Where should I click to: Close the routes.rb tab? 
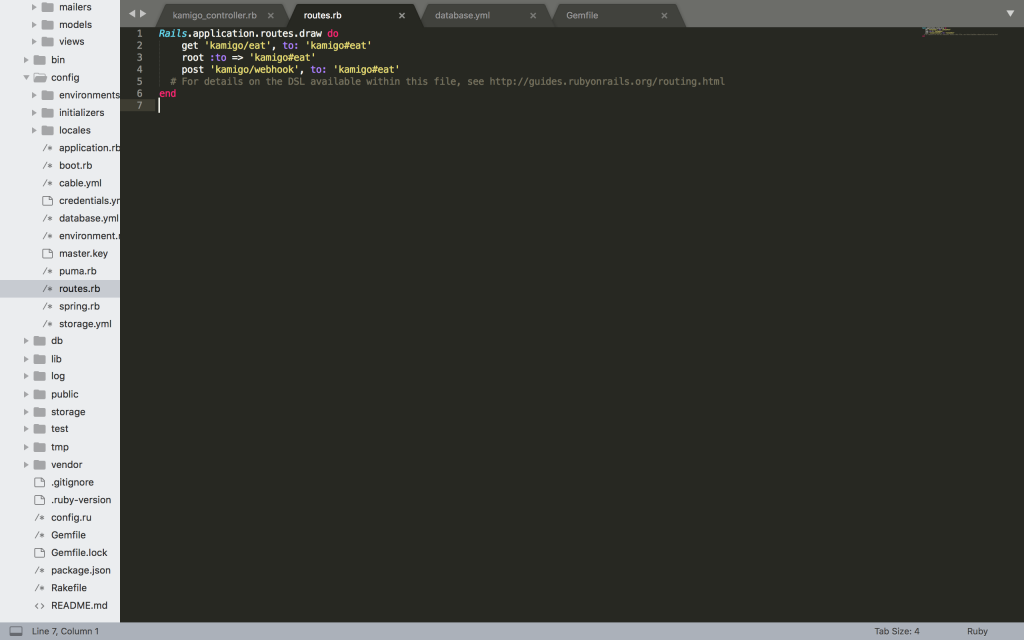pyautogui.click(x=402, y=16)
